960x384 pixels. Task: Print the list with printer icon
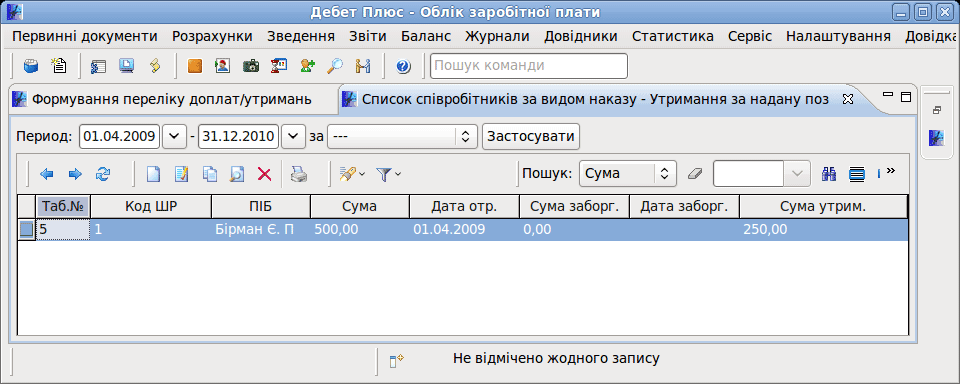pos(299,174)
